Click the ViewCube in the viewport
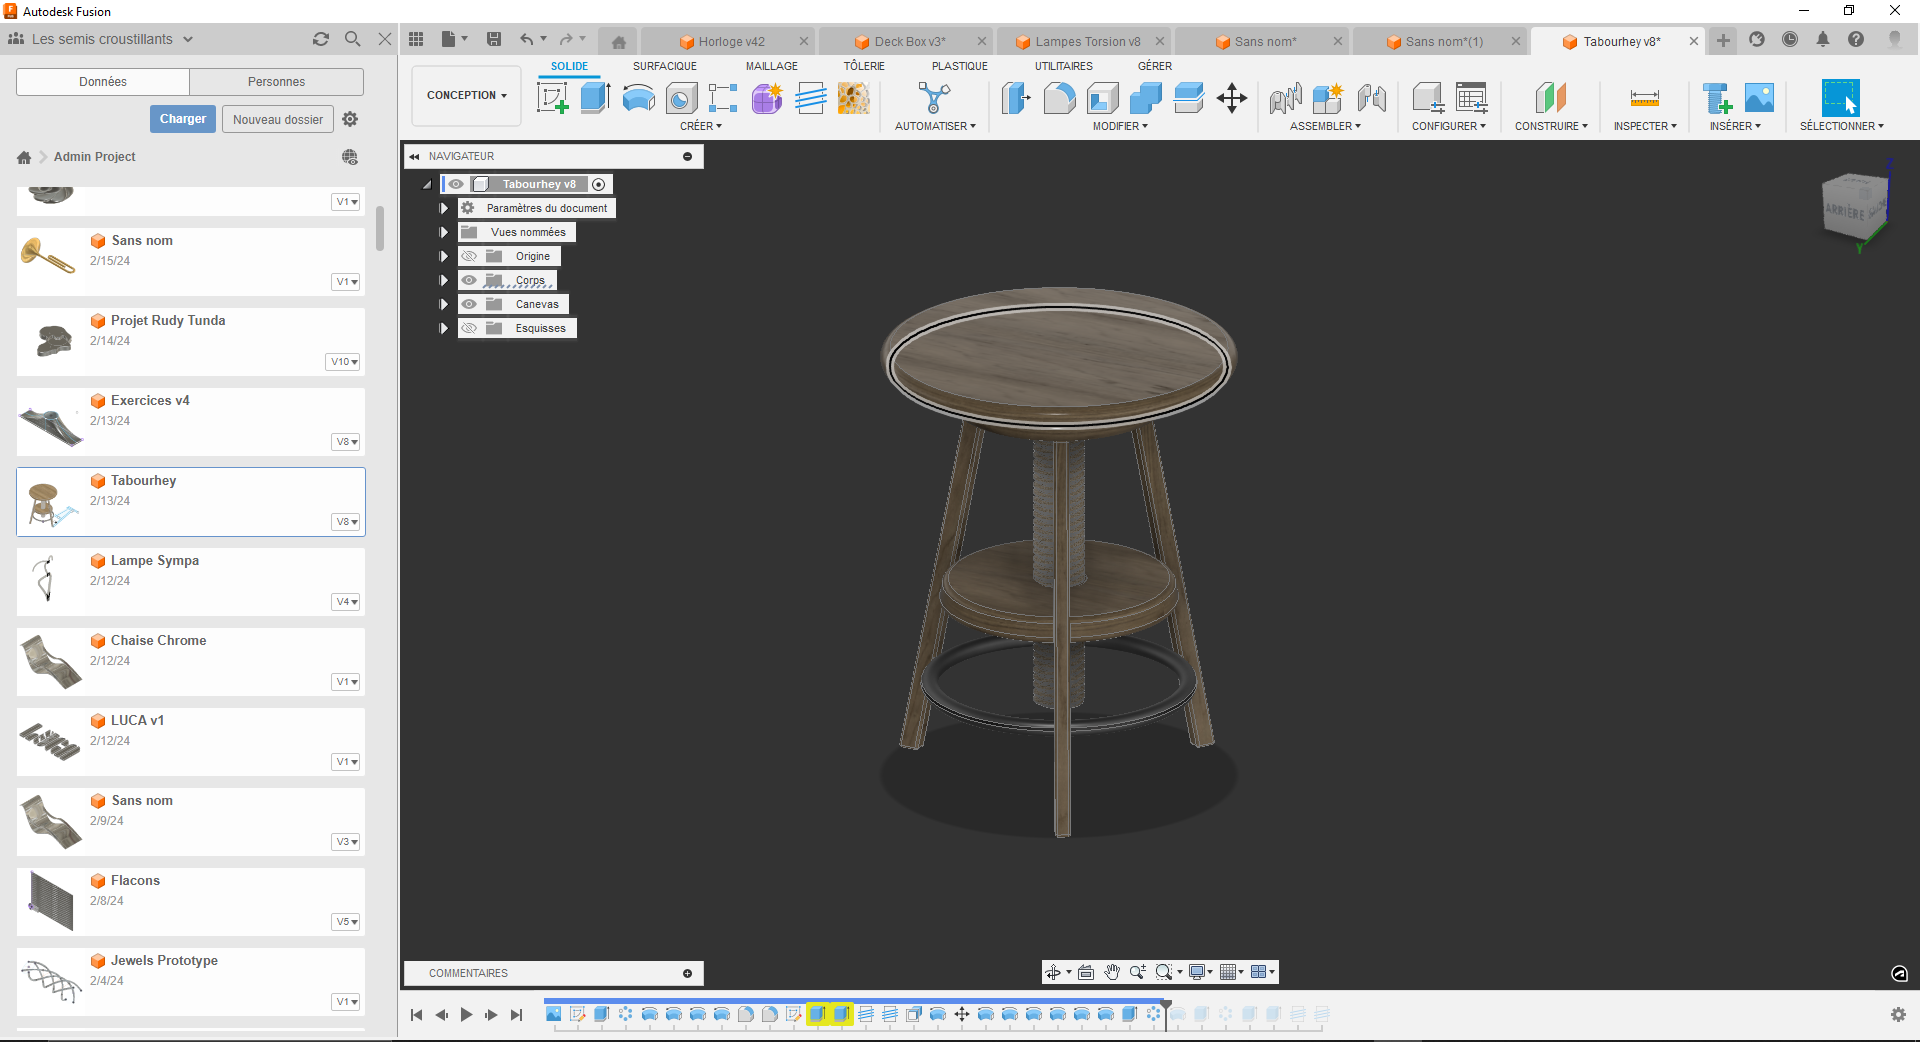Image resolution: width=1920 pixels, height=1042 pixels. pos(1854,205)
